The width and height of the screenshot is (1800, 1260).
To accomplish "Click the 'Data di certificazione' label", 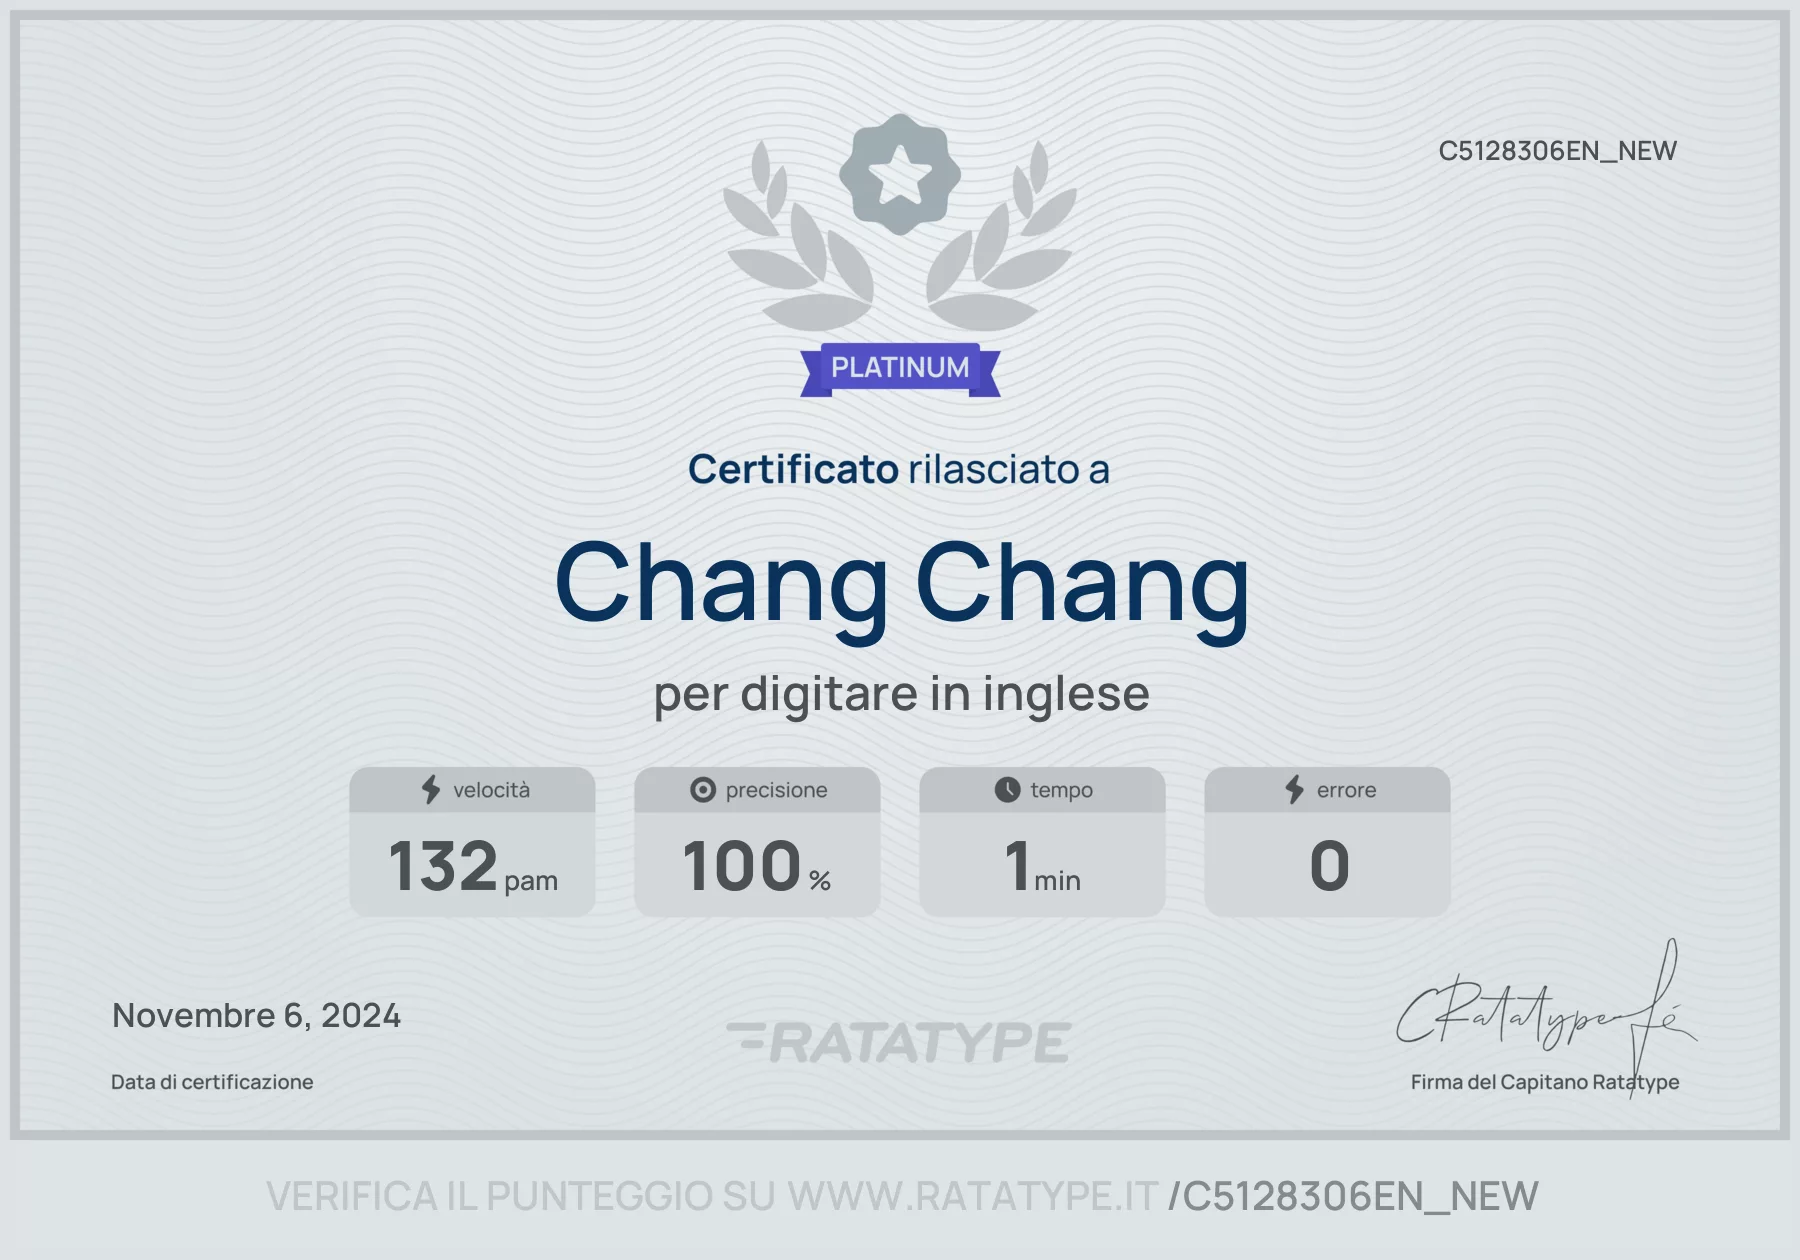I will [212, 1082].
